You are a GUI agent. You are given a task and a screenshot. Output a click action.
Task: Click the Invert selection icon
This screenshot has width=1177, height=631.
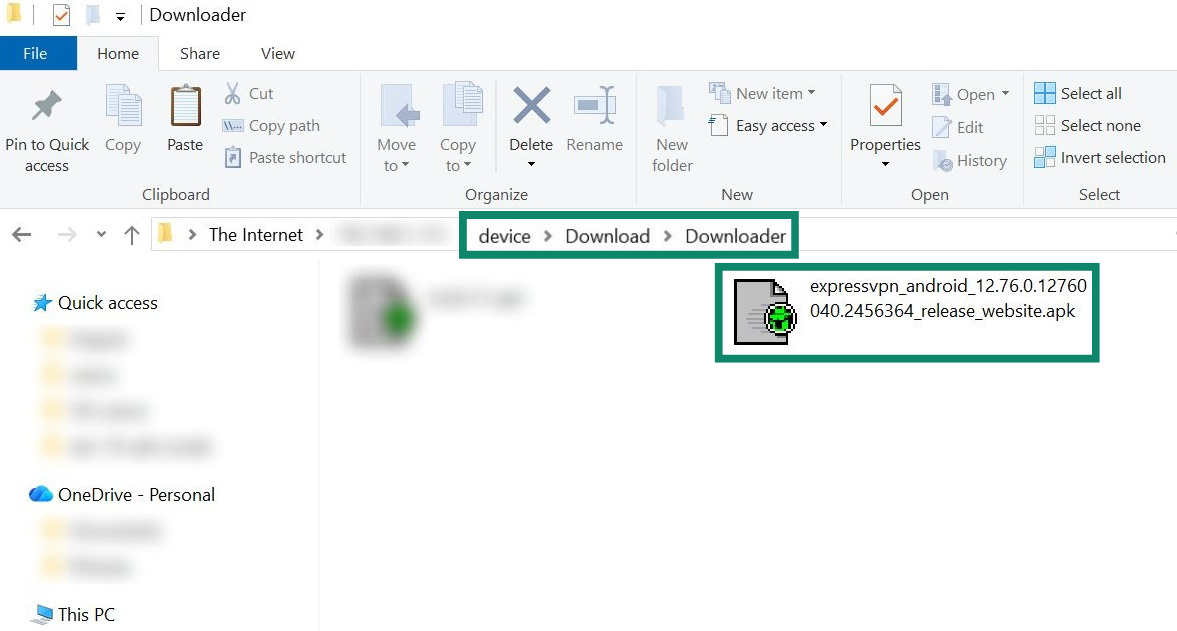1044,158
